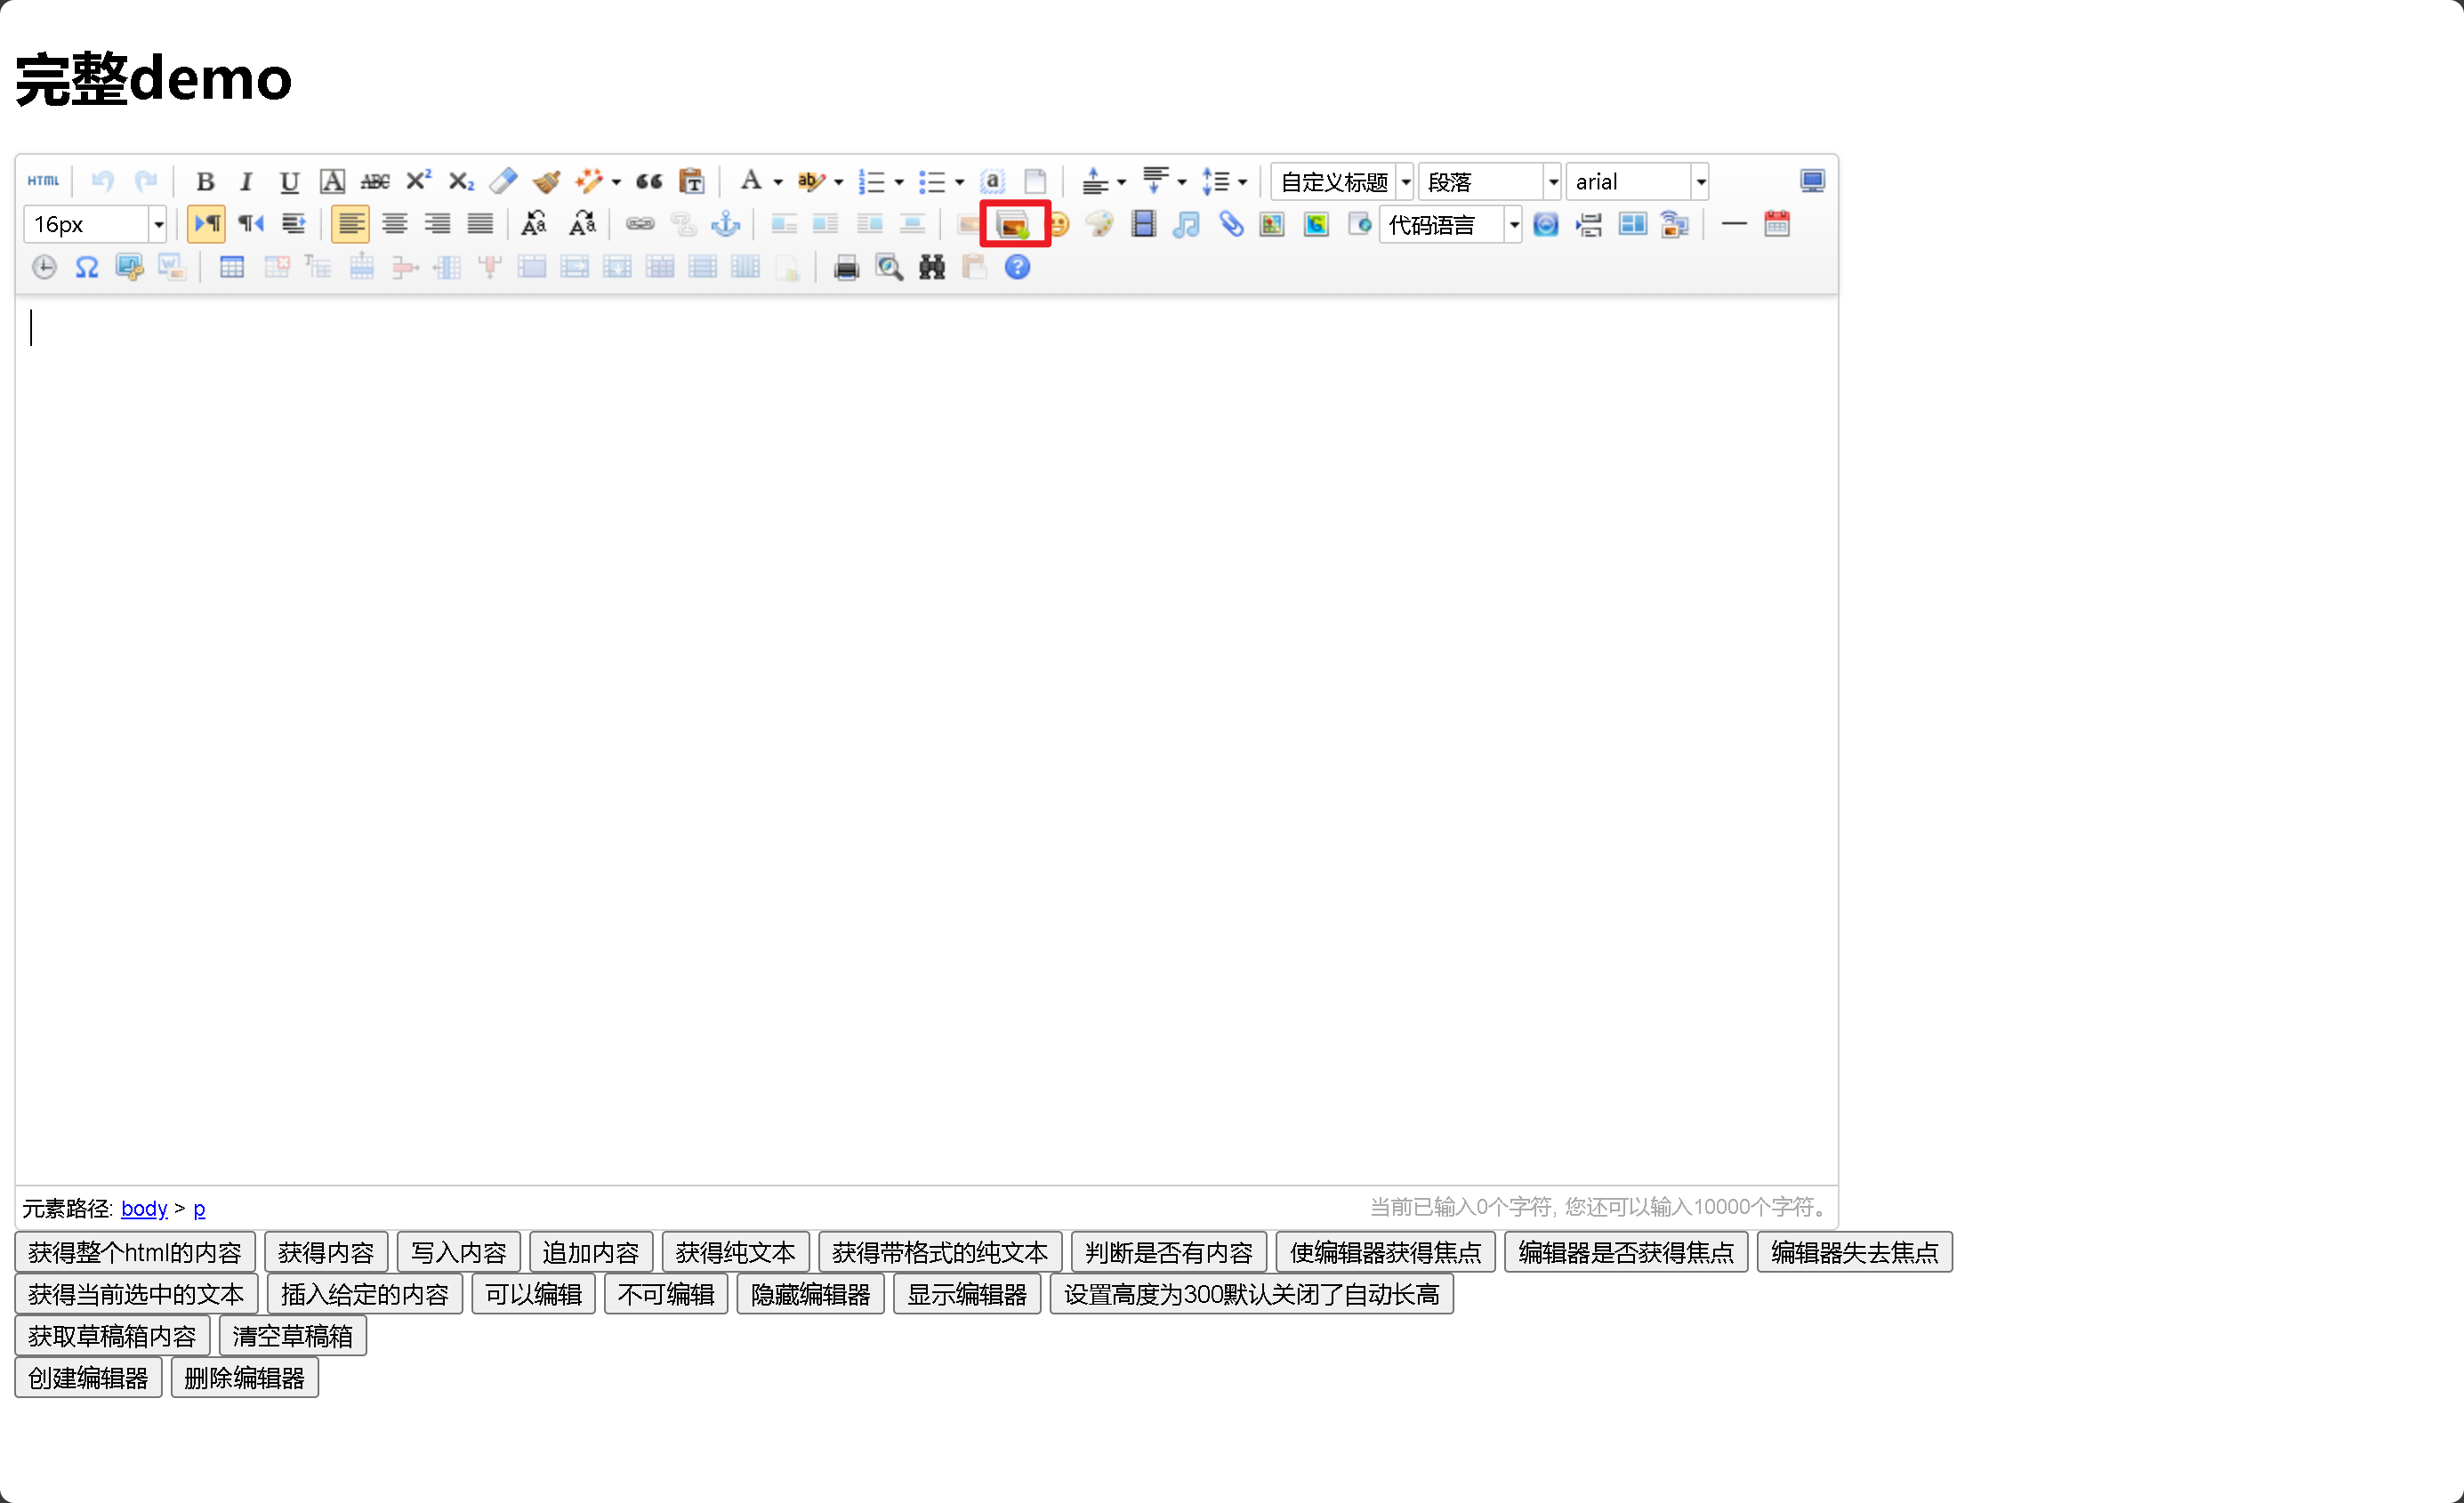
Task: Click the 获得纯文本 button
Action: (x=734, y=1252)
